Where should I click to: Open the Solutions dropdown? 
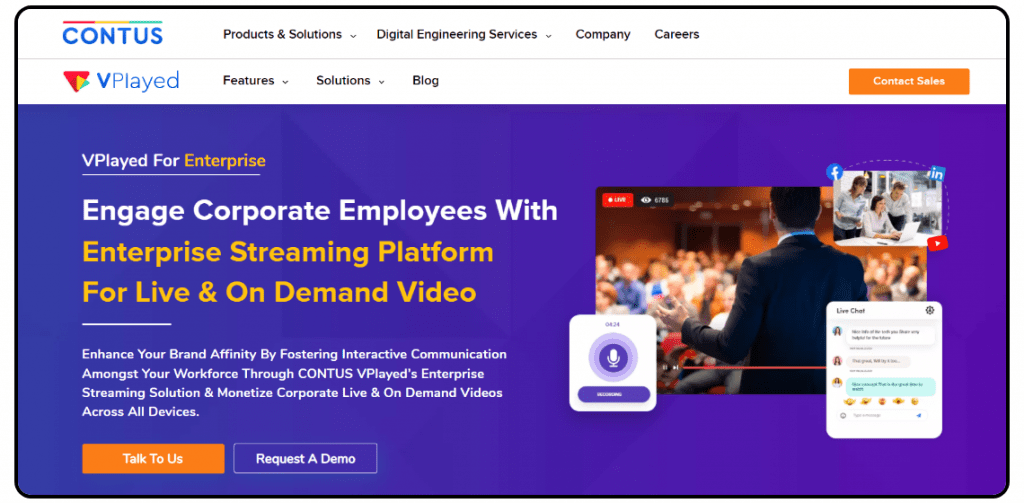pyautogui.click(x=350, y=81)
